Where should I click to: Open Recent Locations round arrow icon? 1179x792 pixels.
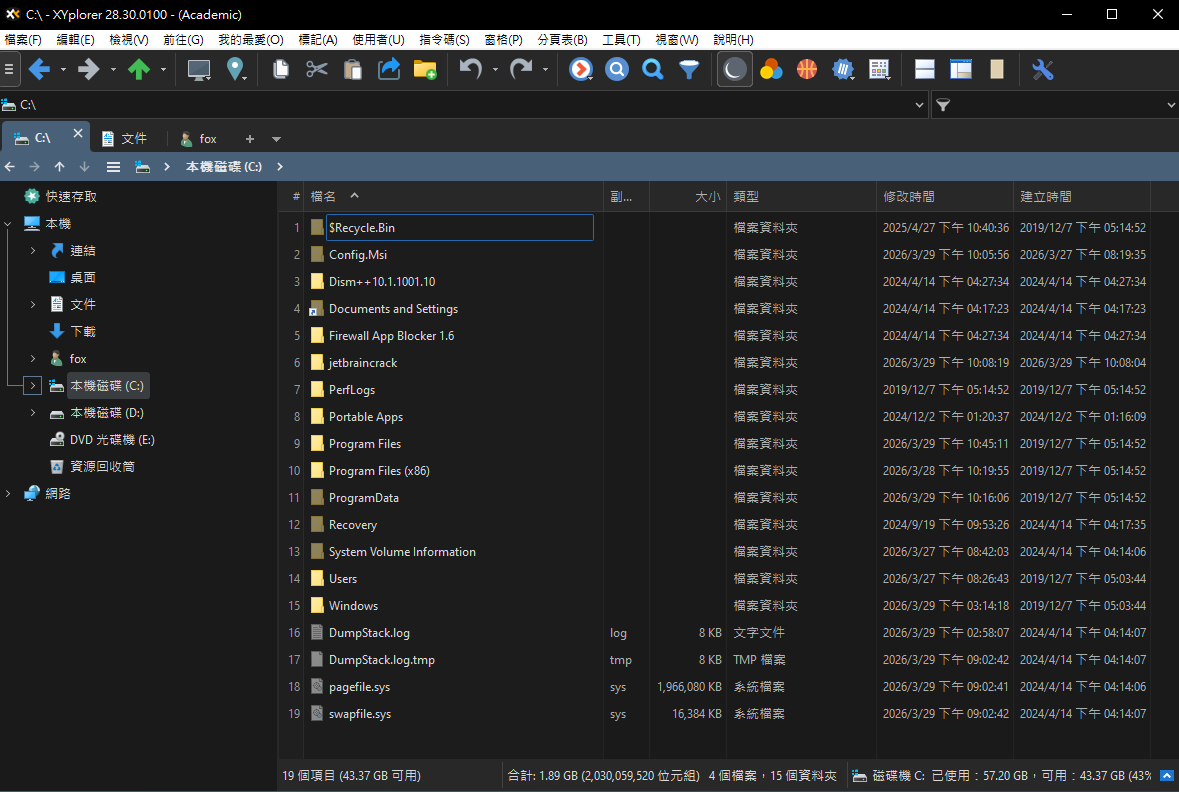coord(580,70)
